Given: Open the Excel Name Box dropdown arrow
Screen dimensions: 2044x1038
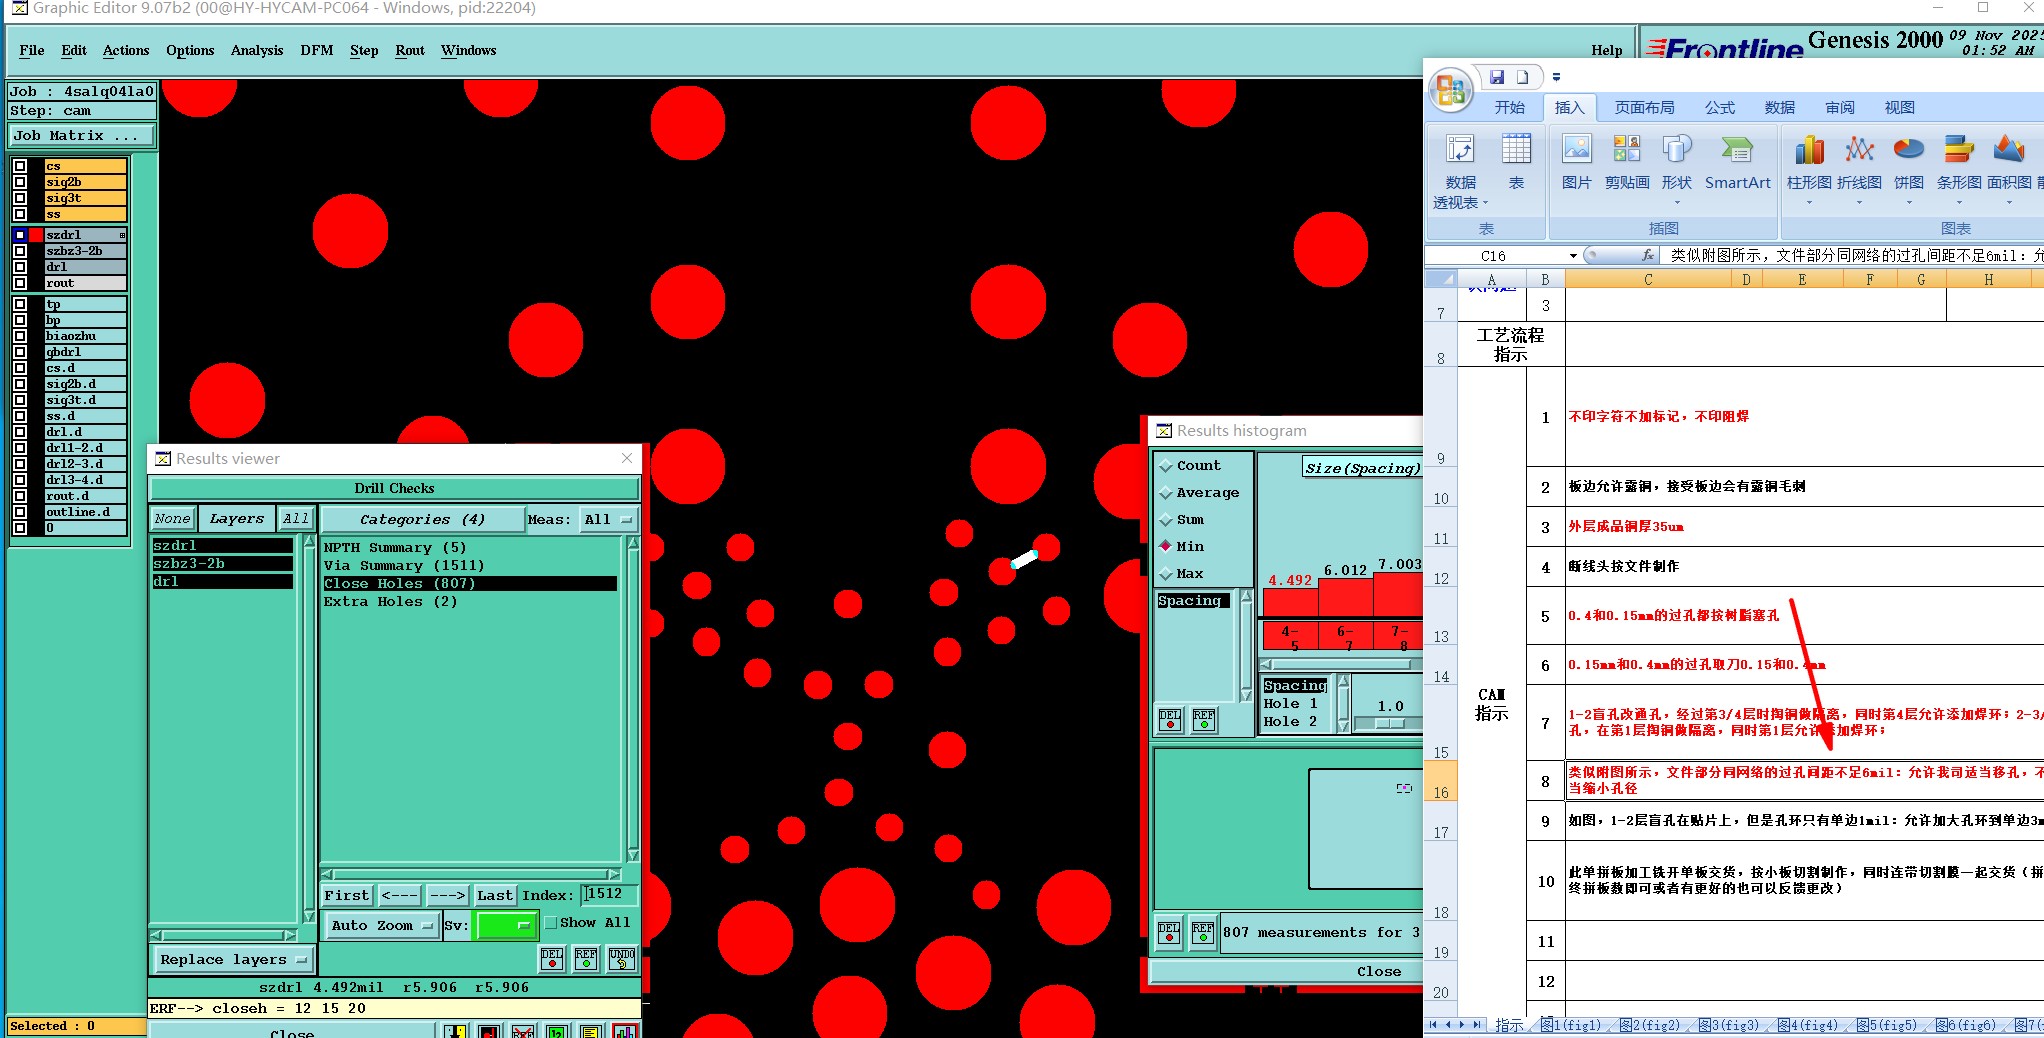Looking at the screenshot, I should [1574, 256].
